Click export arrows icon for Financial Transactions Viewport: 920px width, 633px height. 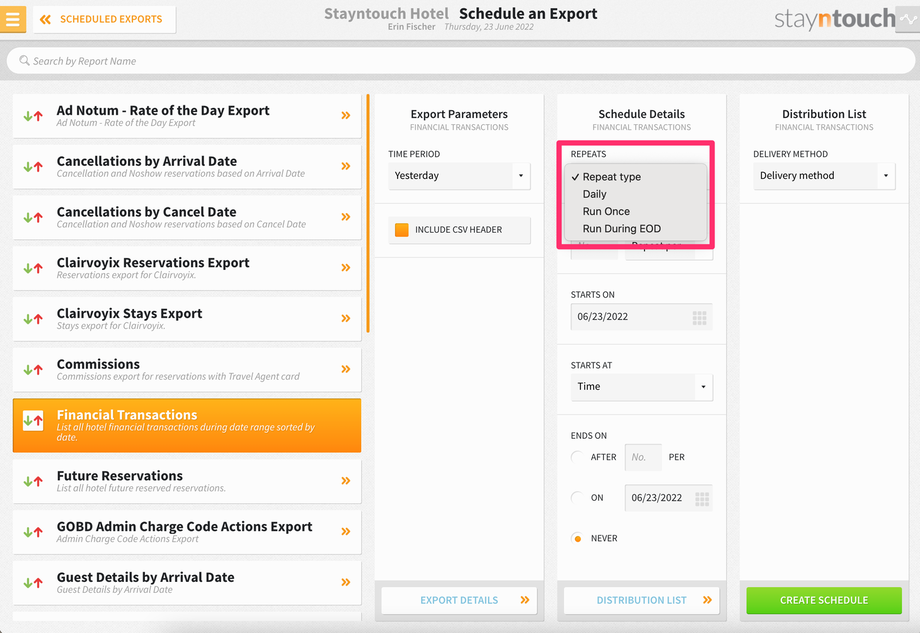[x=33, y=420]
